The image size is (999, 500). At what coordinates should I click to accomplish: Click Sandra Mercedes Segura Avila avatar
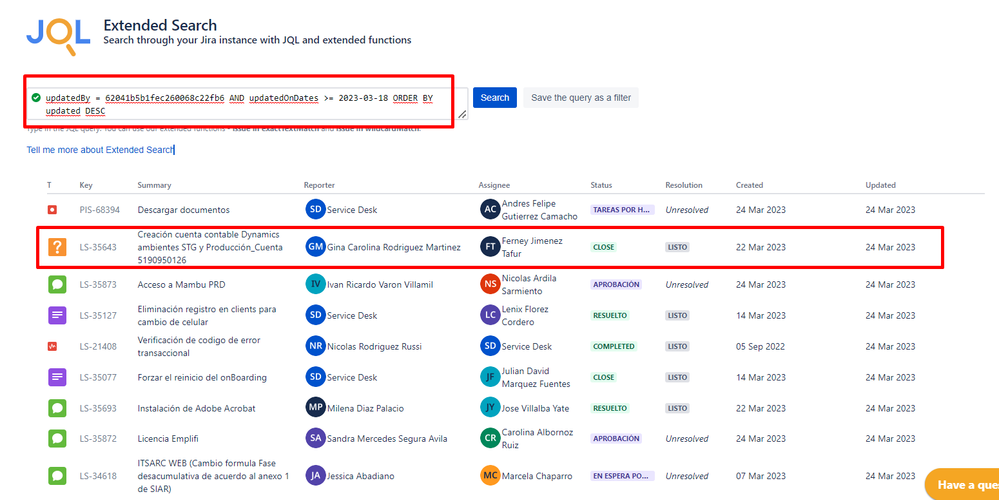point(315,438)
